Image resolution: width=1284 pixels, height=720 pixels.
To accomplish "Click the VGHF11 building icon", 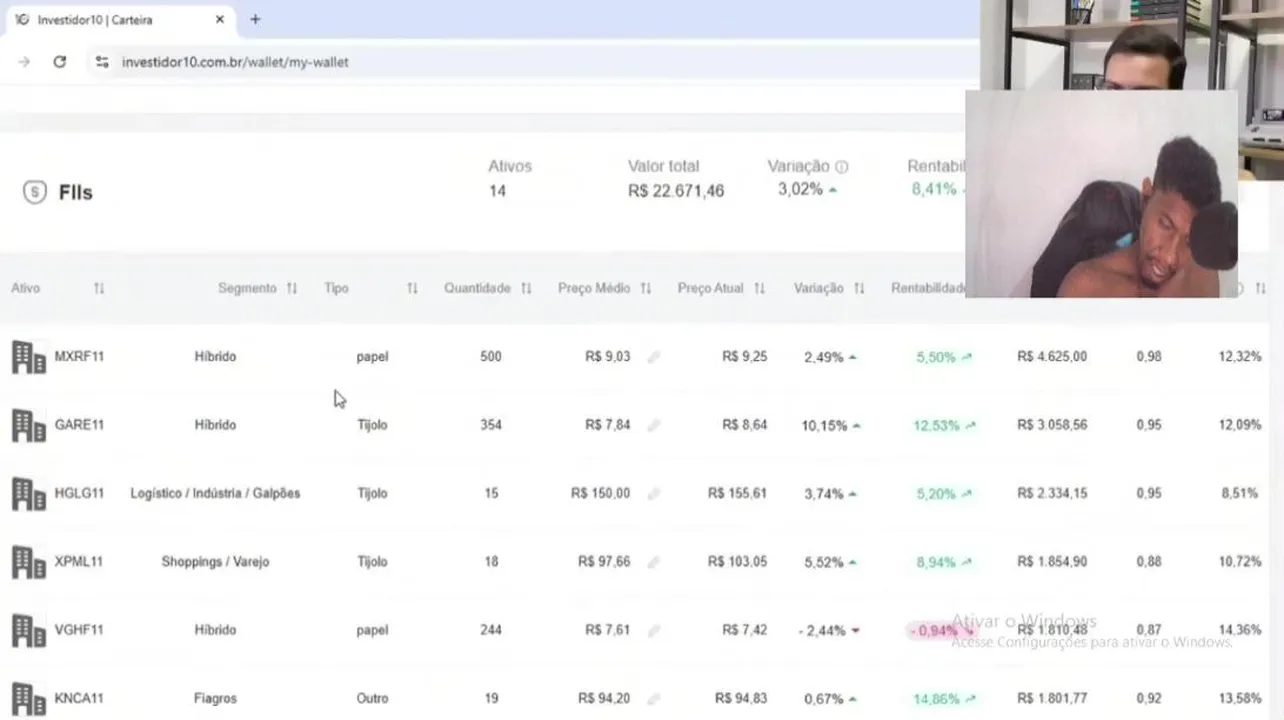I will [28, 630].
